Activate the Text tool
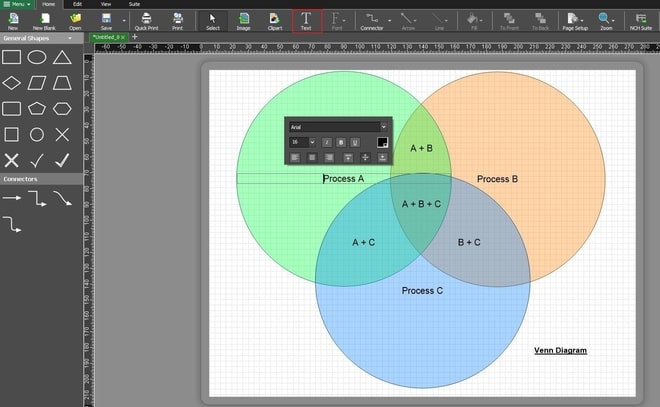660x407 pixels. tap(306, 21)
